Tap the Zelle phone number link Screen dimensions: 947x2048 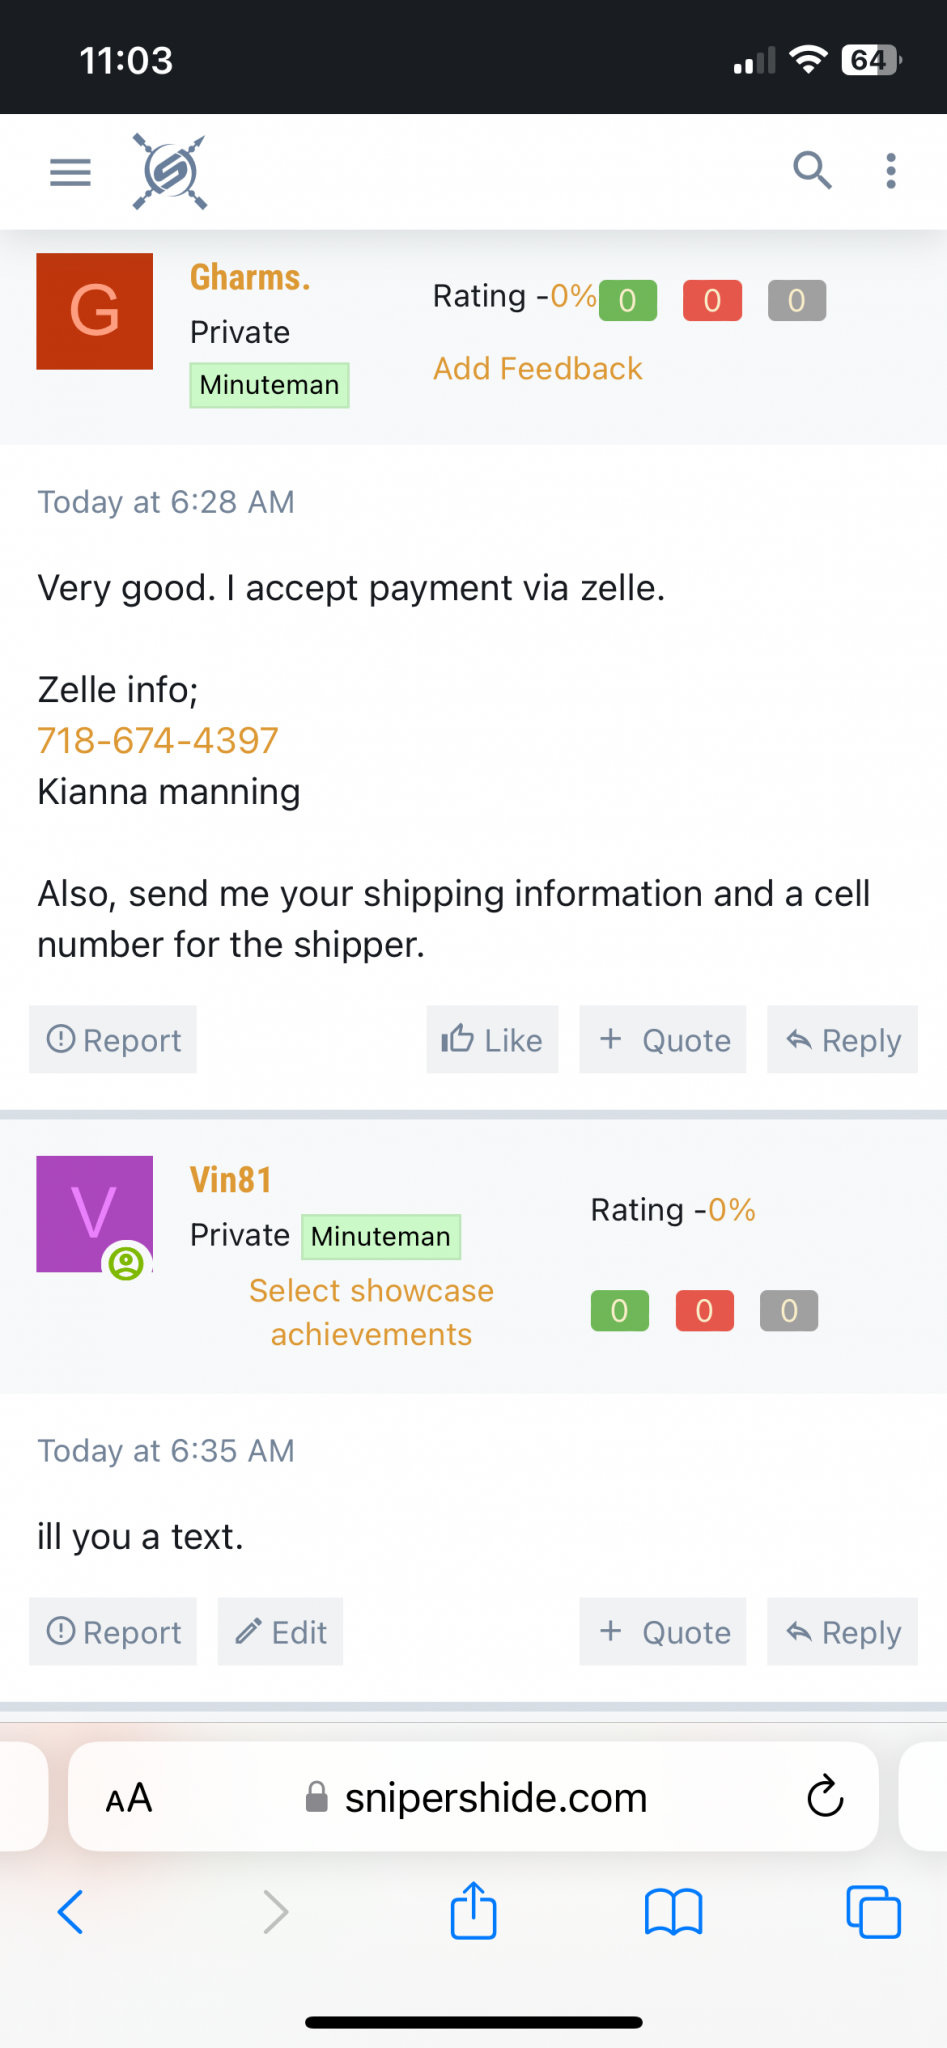[x=158, y=741]
